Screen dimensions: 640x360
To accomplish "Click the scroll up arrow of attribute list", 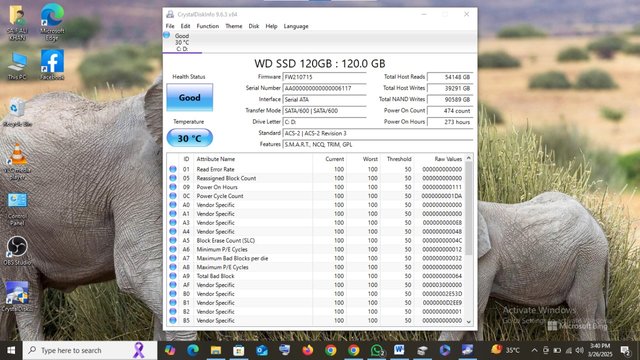I will tap(469, 158).
